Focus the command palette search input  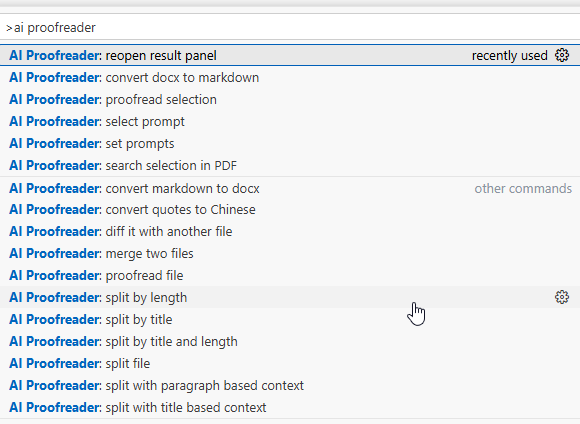pos(290,27)
